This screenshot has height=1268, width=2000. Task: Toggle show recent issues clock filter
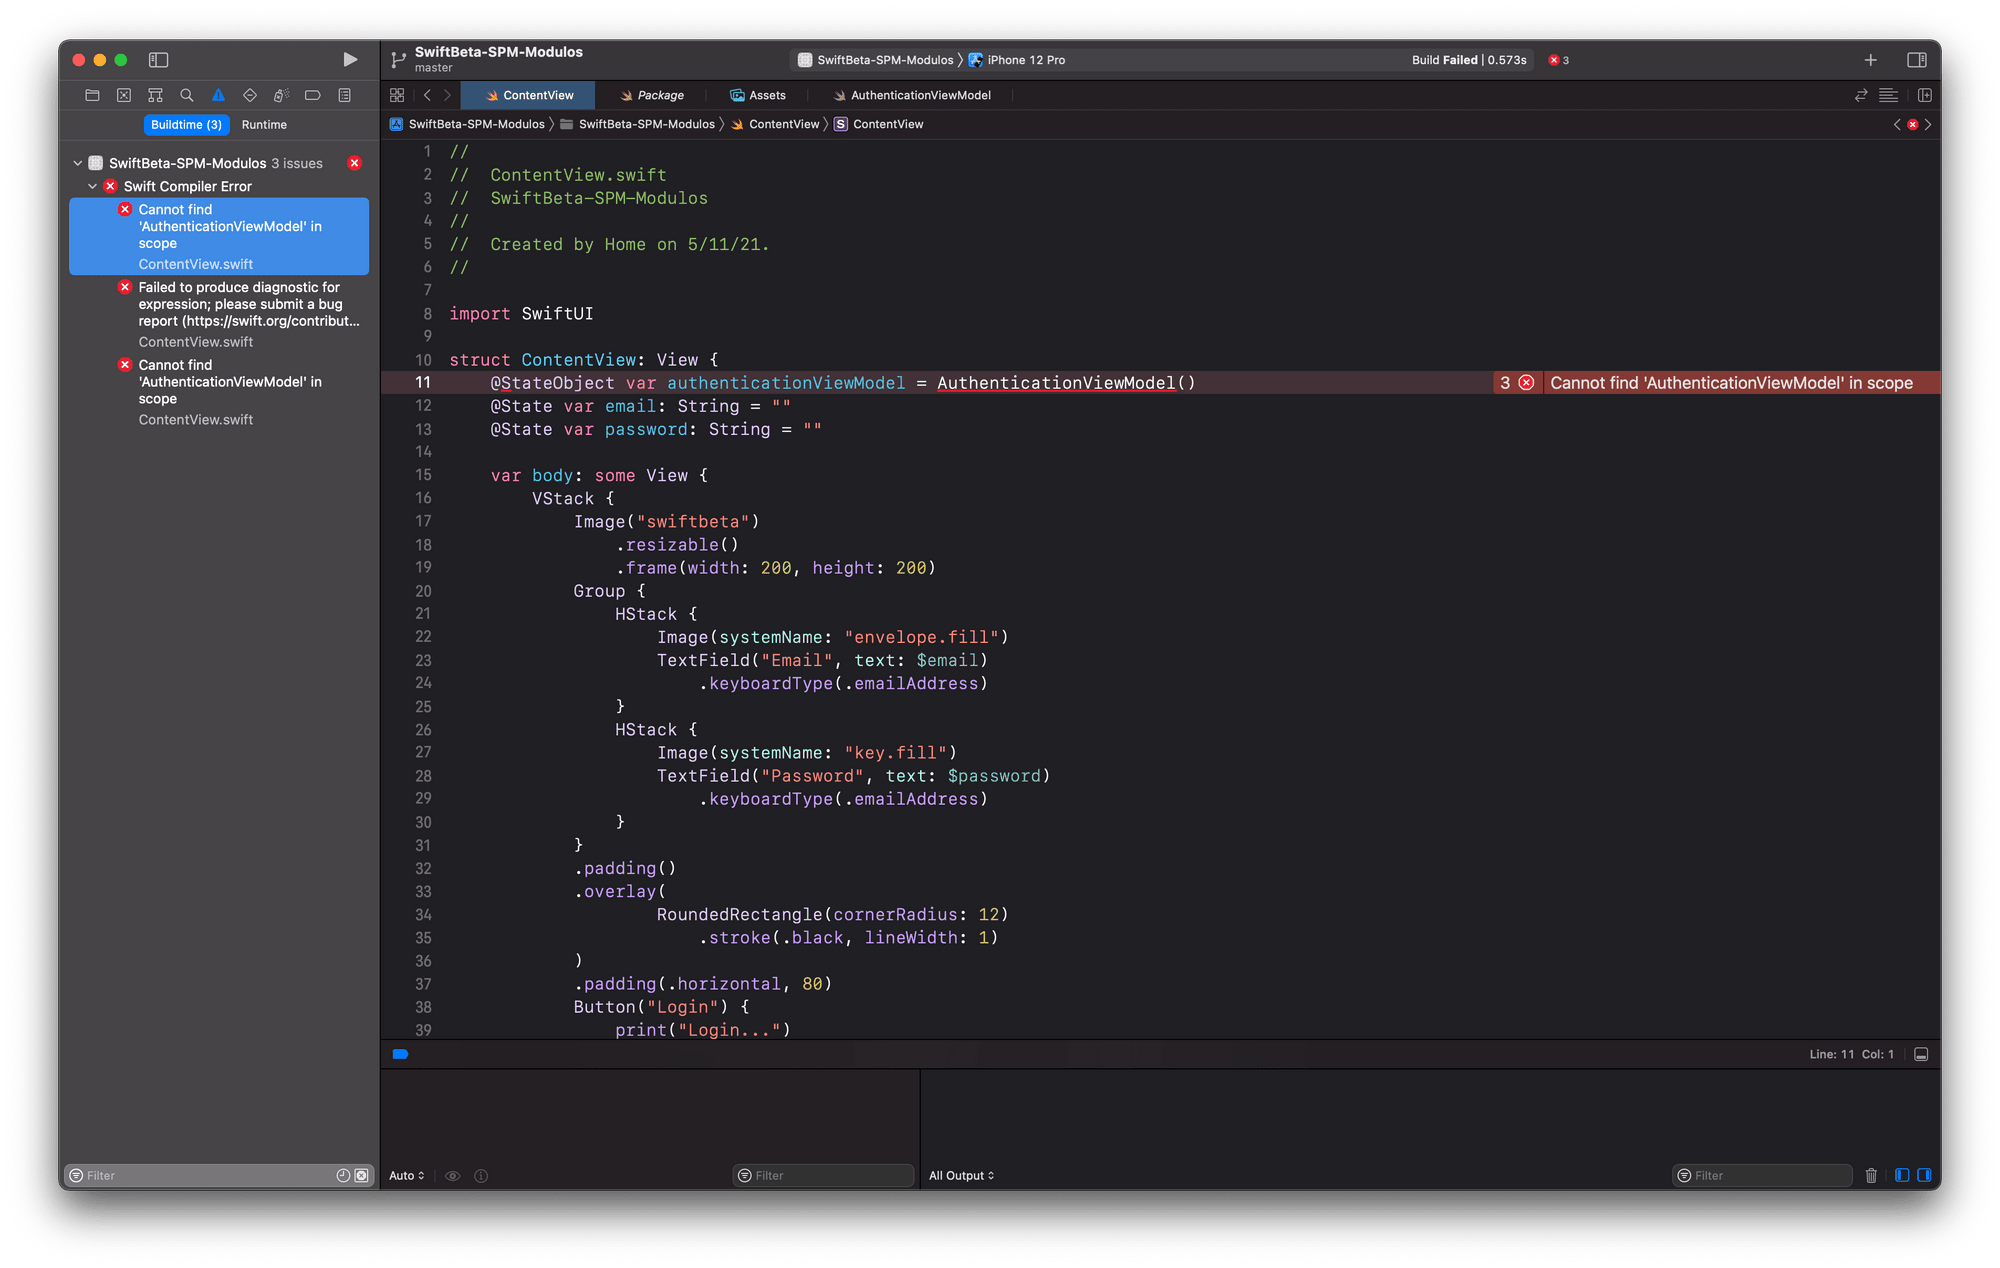point(343,1175)
